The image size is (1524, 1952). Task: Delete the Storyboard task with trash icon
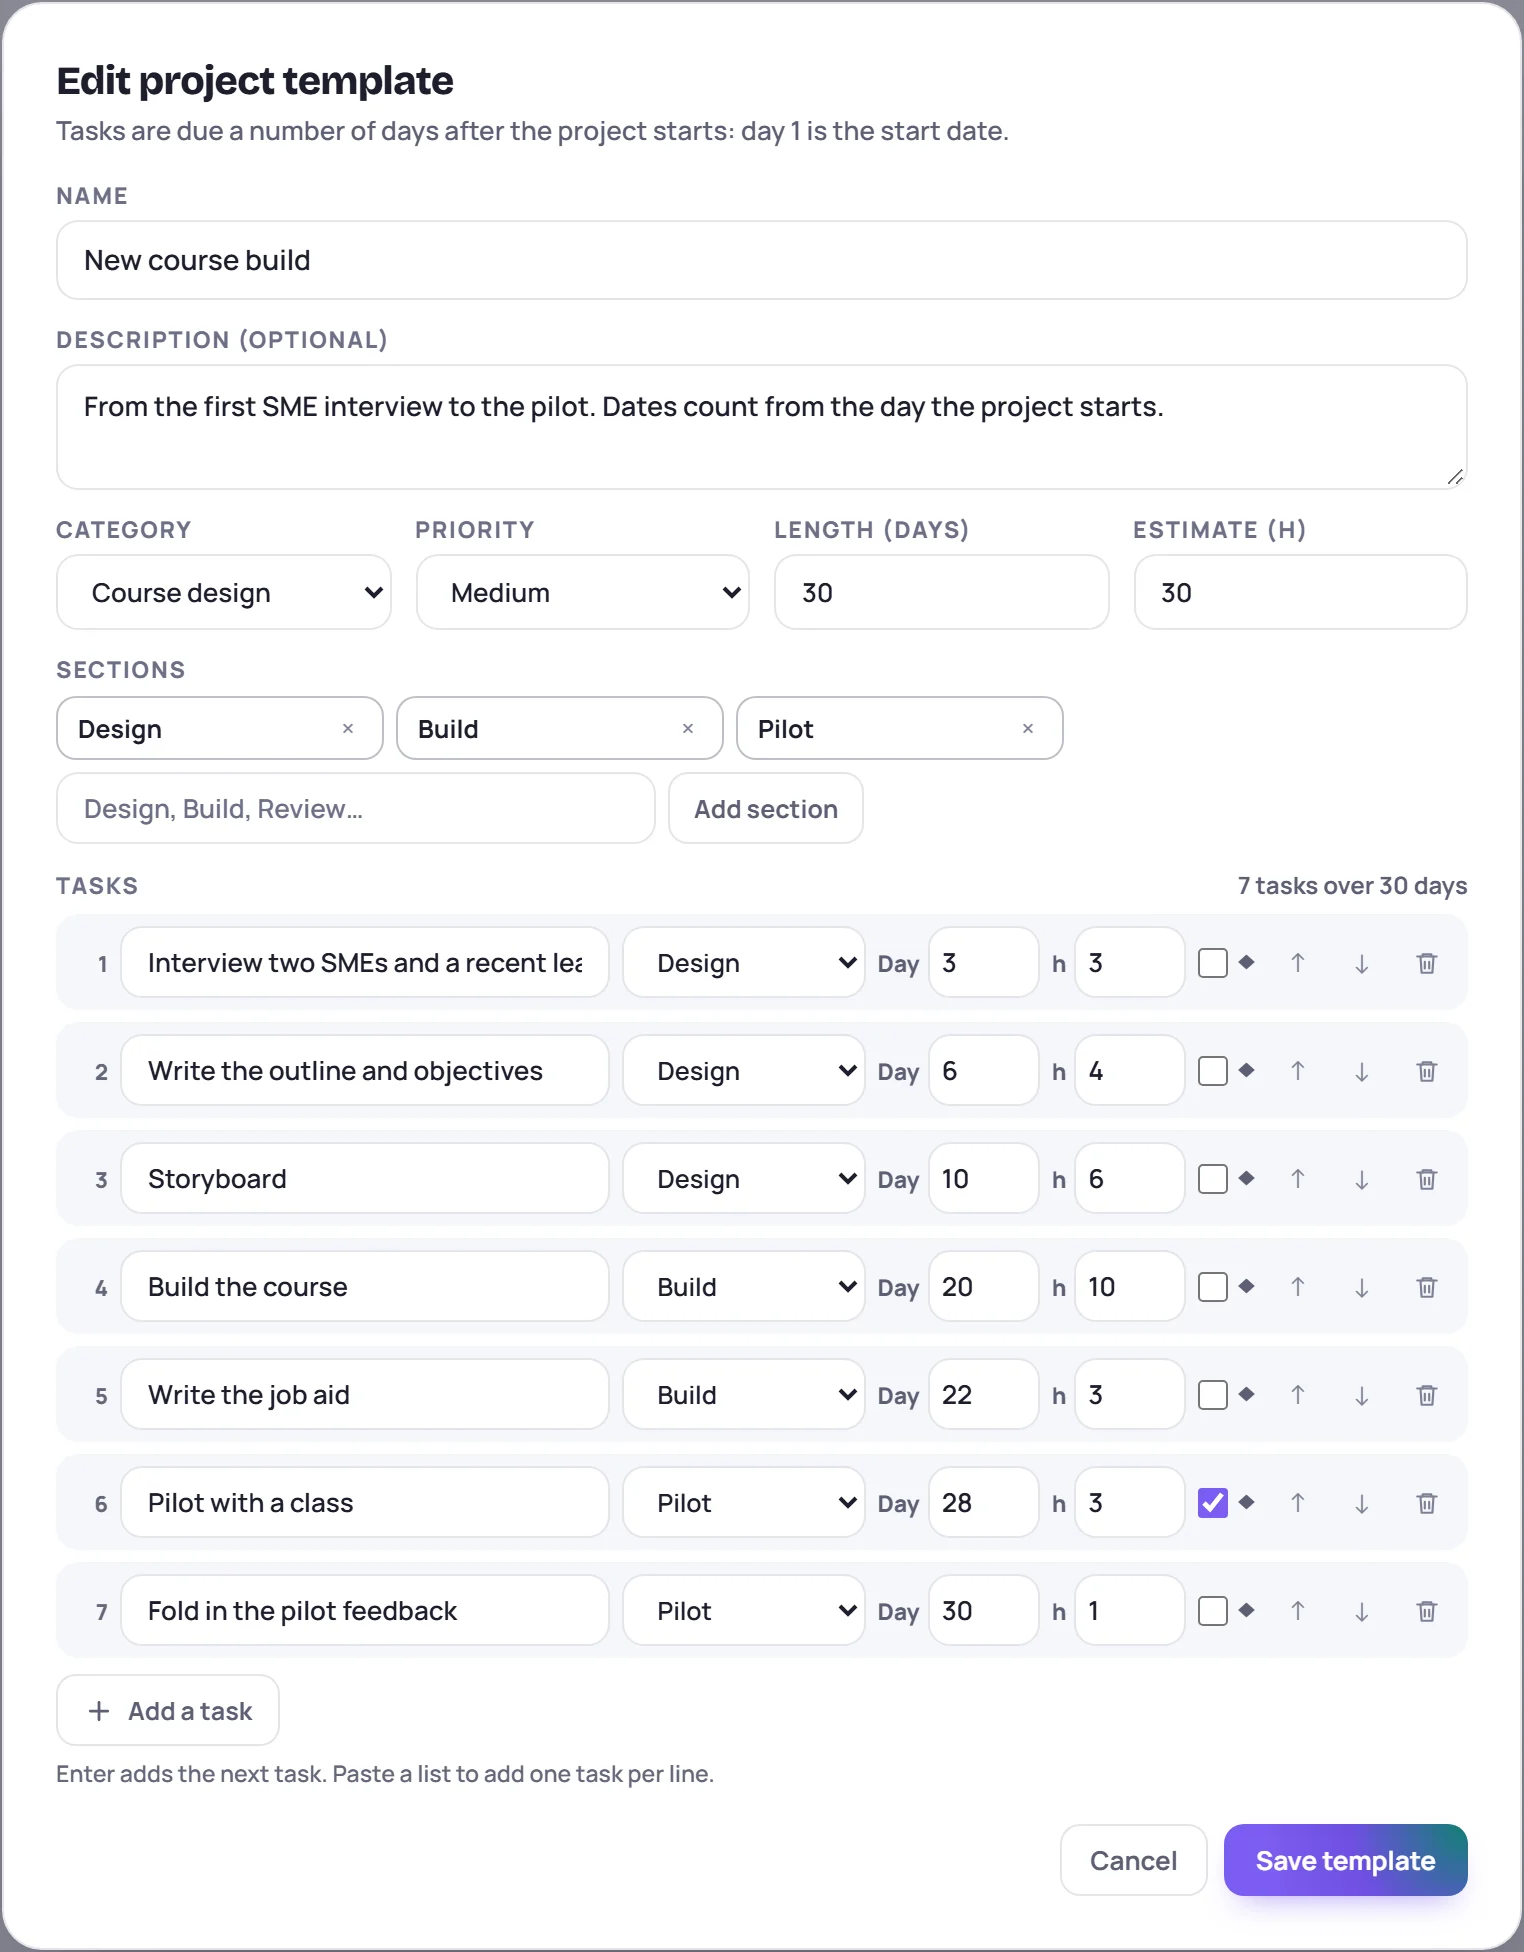click(x=1427, y=1179)
